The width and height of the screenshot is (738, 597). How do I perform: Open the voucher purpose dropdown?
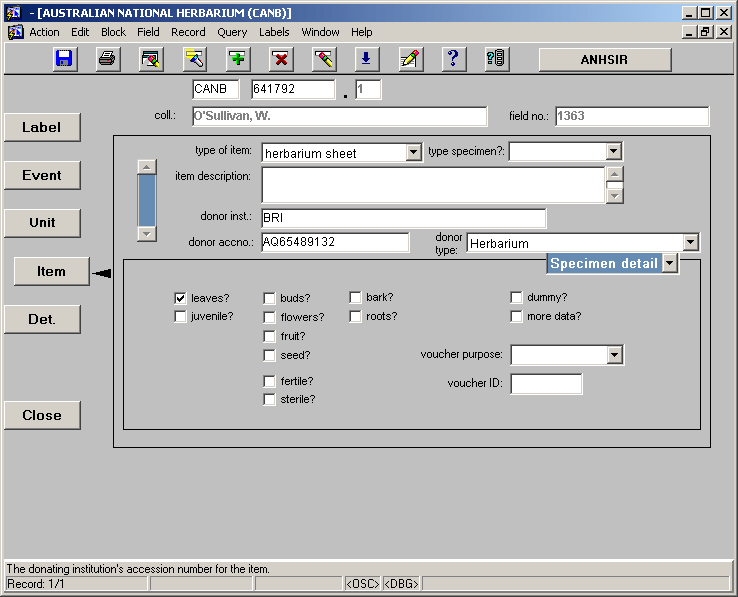tap(615, 355)
